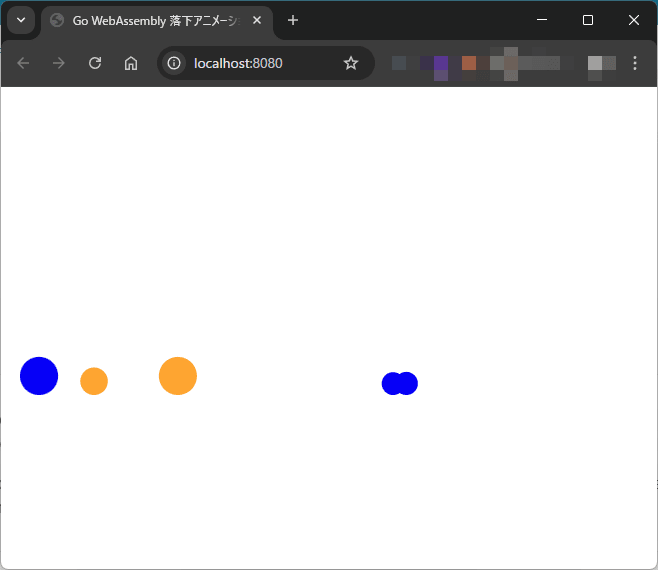This screenshot has width=658, height=570.
Task: Reload the current page
Action: 95,63
